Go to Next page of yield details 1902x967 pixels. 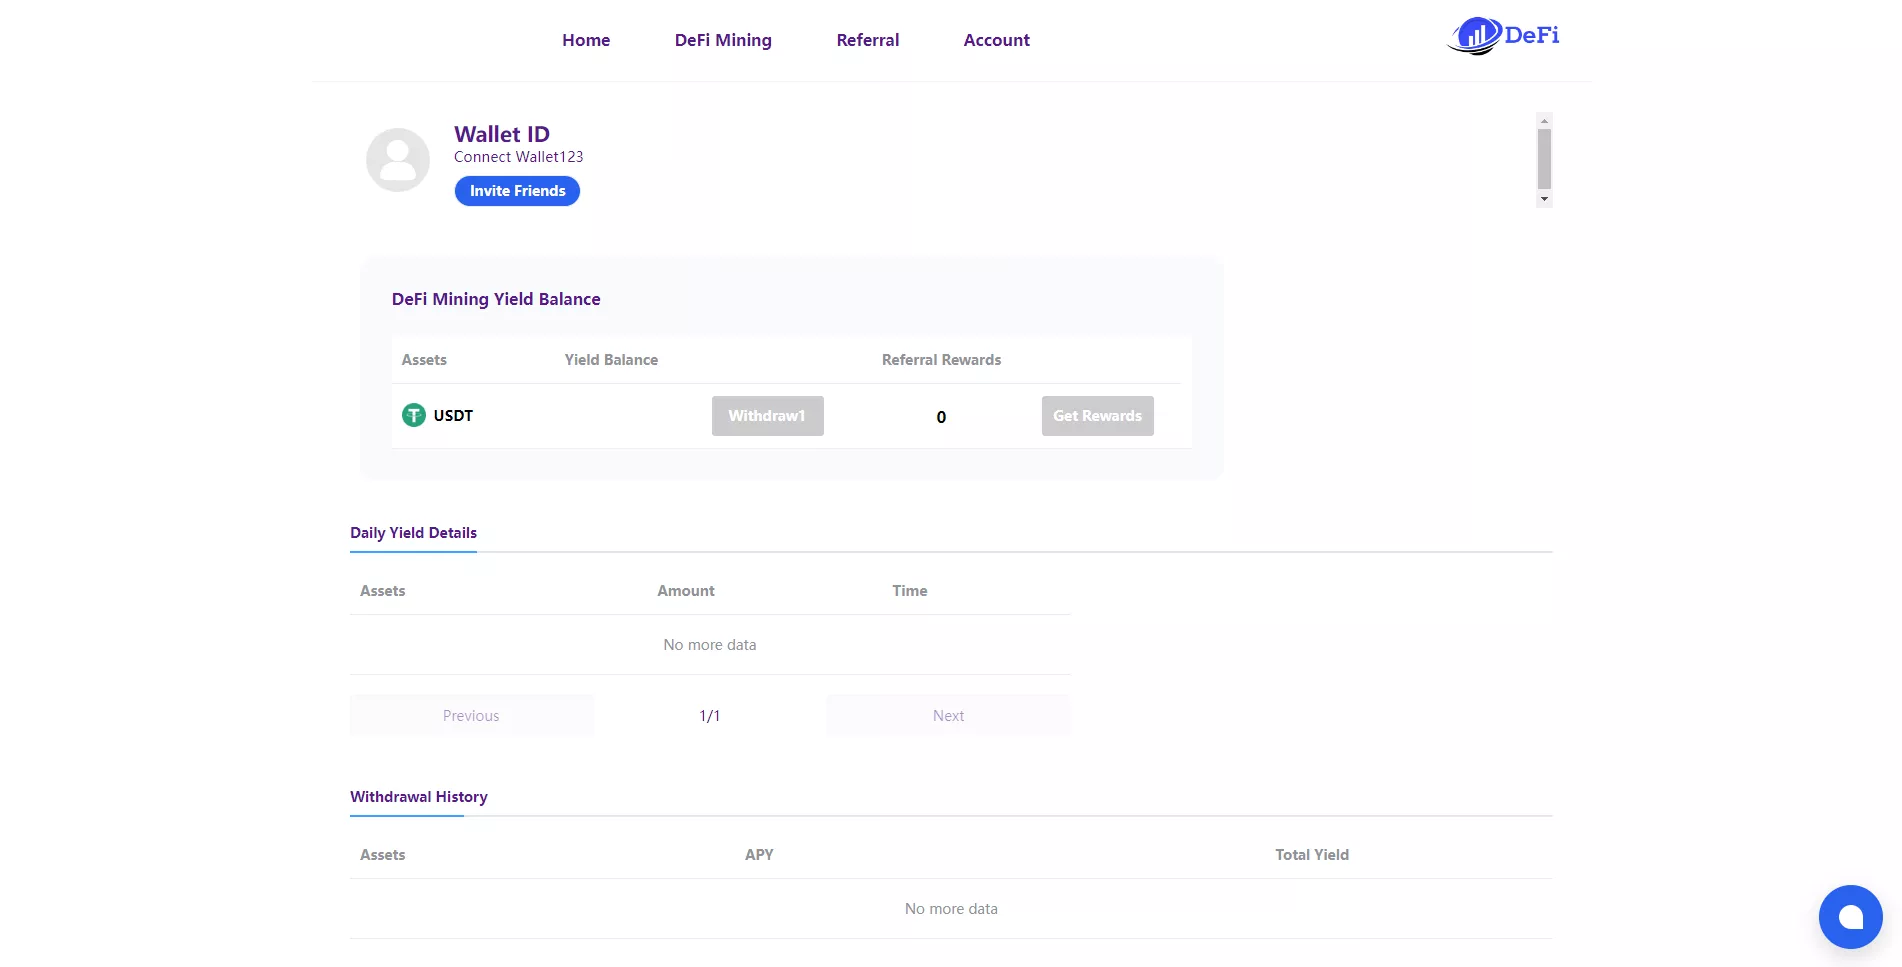click(948, 716)
